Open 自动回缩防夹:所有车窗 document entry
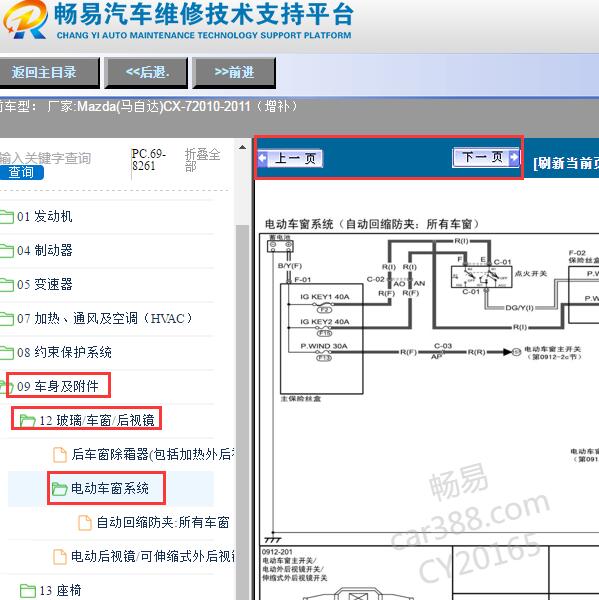 click(x=163, y=522)
